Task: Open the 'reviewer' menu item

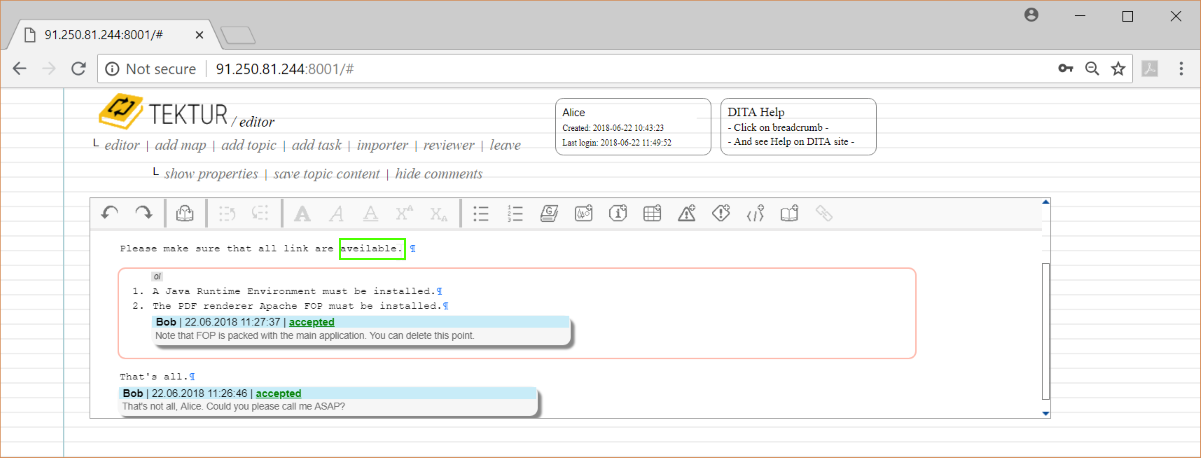Action: (448, 145)
